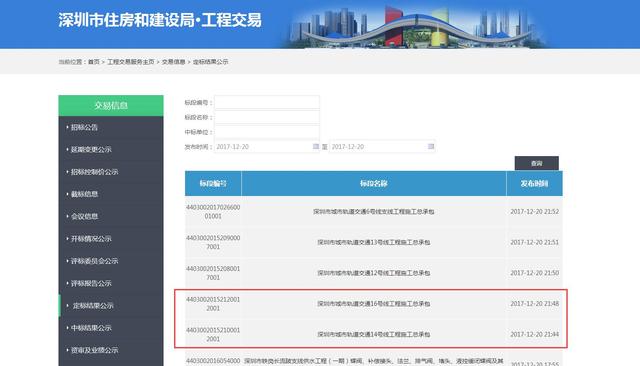This screenshot has height=366, width=640.
Task: Open 工程交易服务主页 breadcrumb link
Action: tap(131, 62)
